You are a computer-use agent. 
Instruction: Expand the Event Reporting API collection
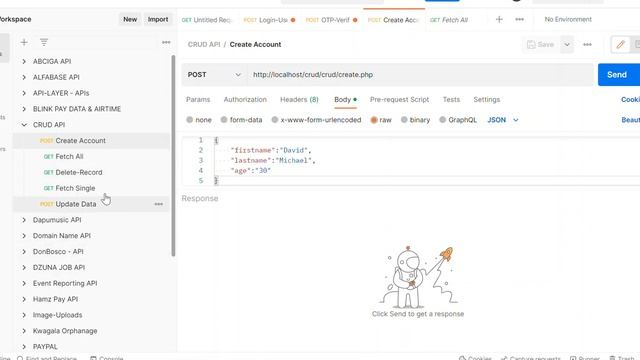[24, 283]
